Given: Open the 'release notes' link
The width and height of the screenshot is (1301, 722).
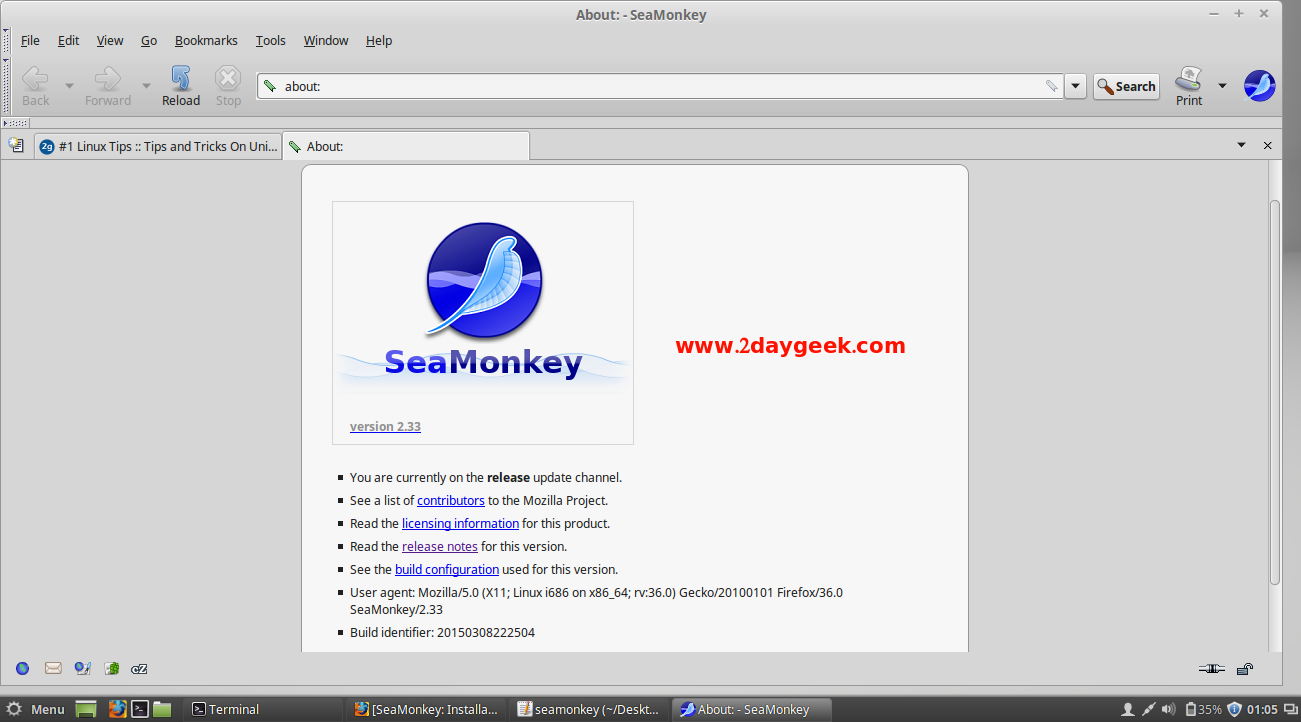Looking at the screenshot, I should (440, 546).
